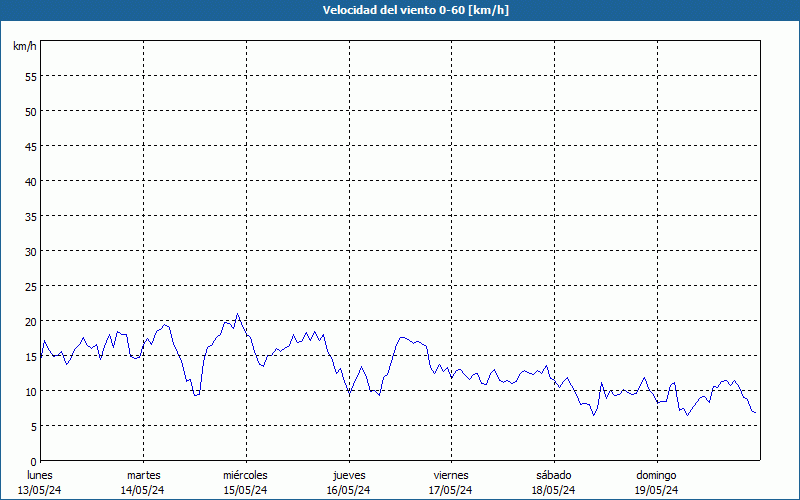This screenshot has width=800, height=500.
Task: Click the title 'Velocidad del viento 0-60 [km/h]'
Action: [415, 10]
